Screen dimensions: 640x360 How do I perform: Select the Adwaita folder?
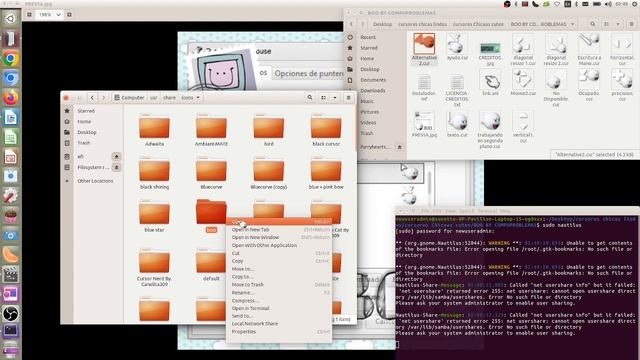pos(154,130)
